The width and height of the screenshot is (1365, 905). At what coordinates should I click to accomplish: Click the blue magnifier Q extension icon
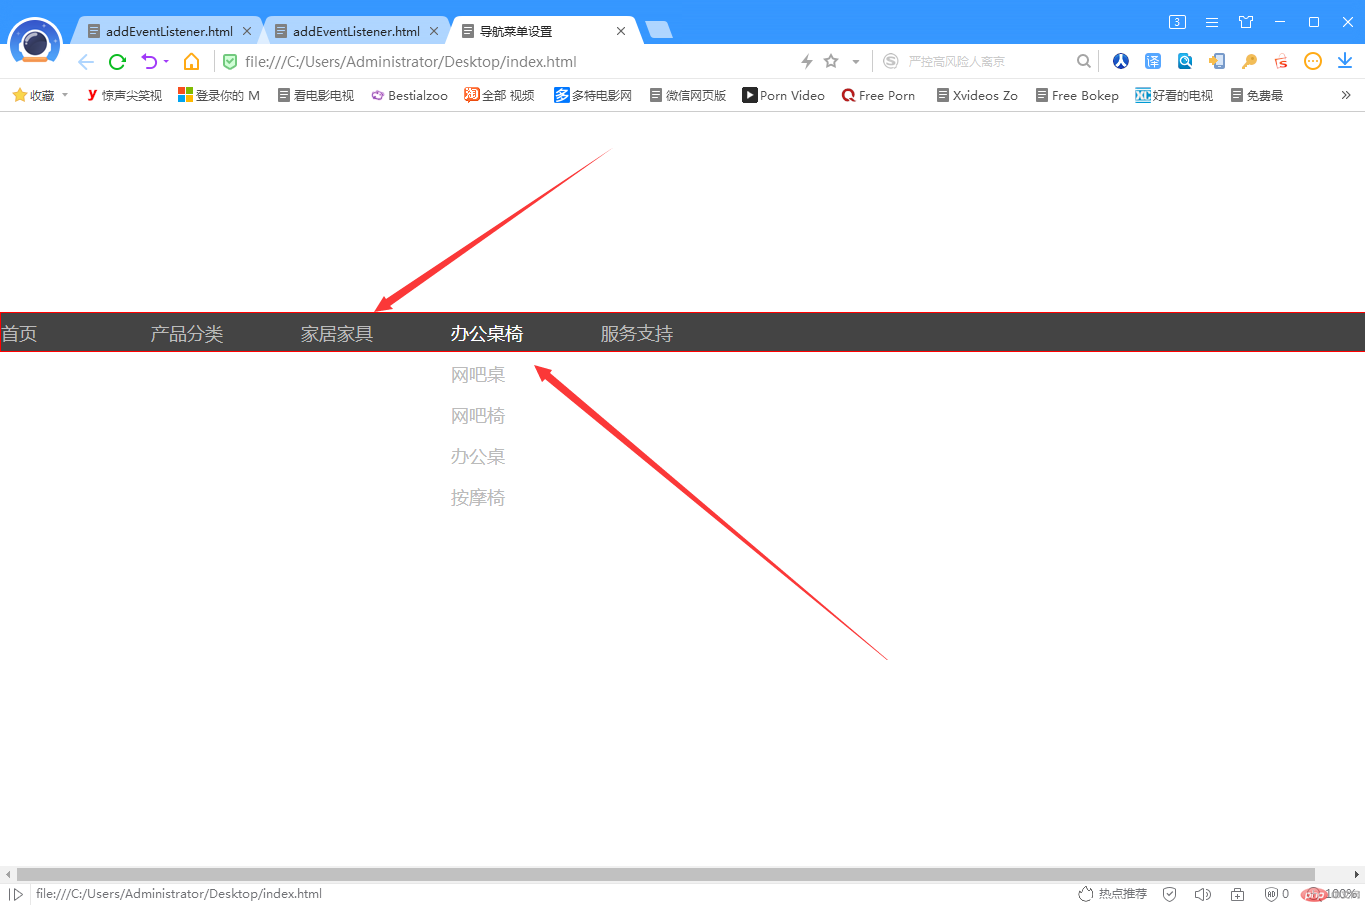click(x=1185, y=62)
